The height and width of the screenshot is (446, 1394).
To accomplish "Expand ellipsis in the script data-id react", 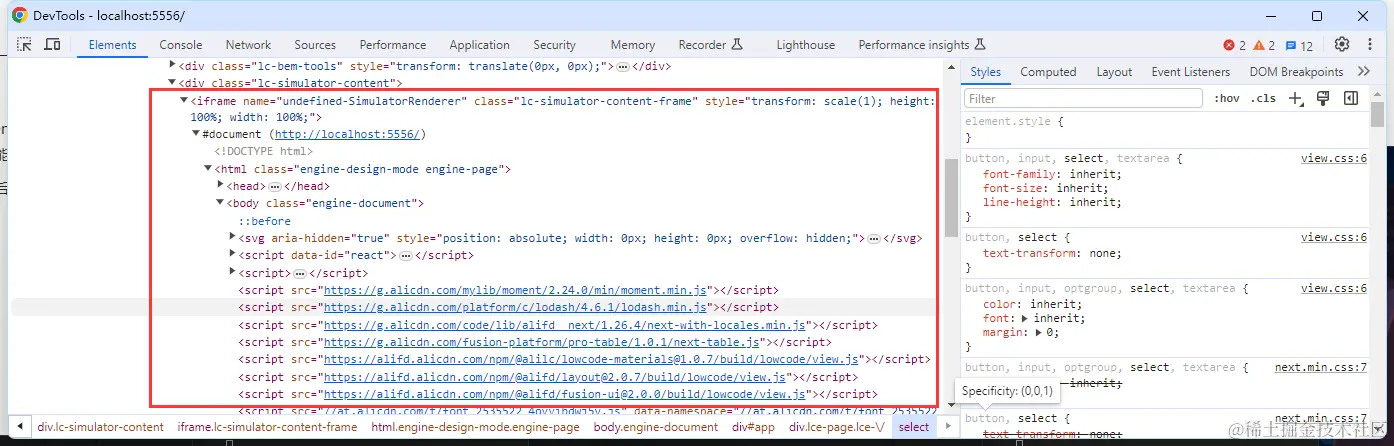I will tap(406, 256).
